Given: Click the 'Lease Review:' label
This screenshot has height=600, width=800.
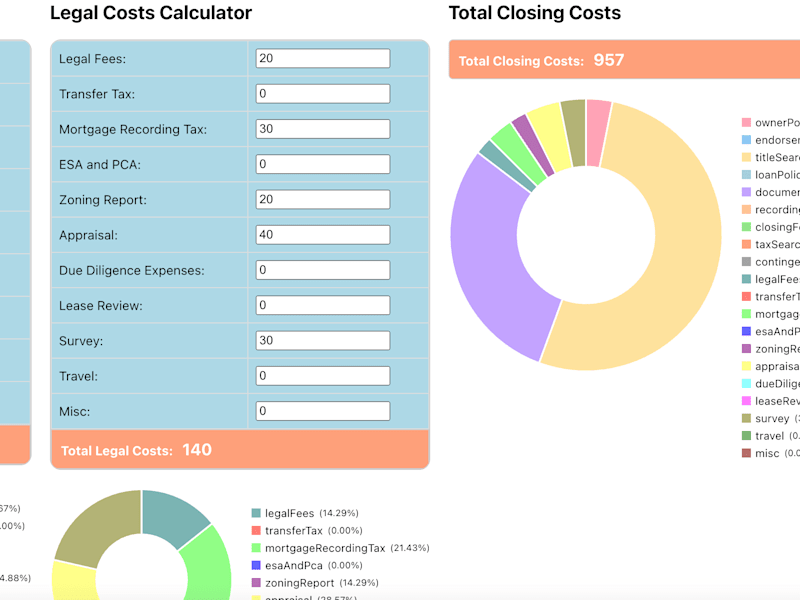Looking at the screenshot, I should tap(101, 306).
